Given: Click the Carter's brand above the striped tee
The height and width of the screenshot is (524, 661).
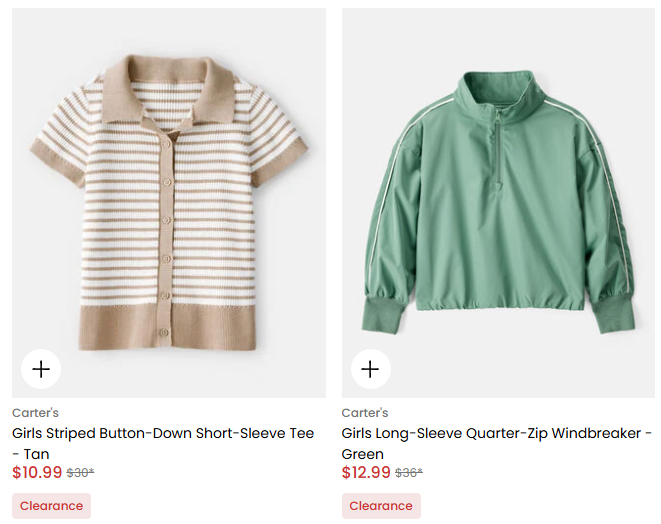Looking at the screenshot, I should (x=35, y=413).
